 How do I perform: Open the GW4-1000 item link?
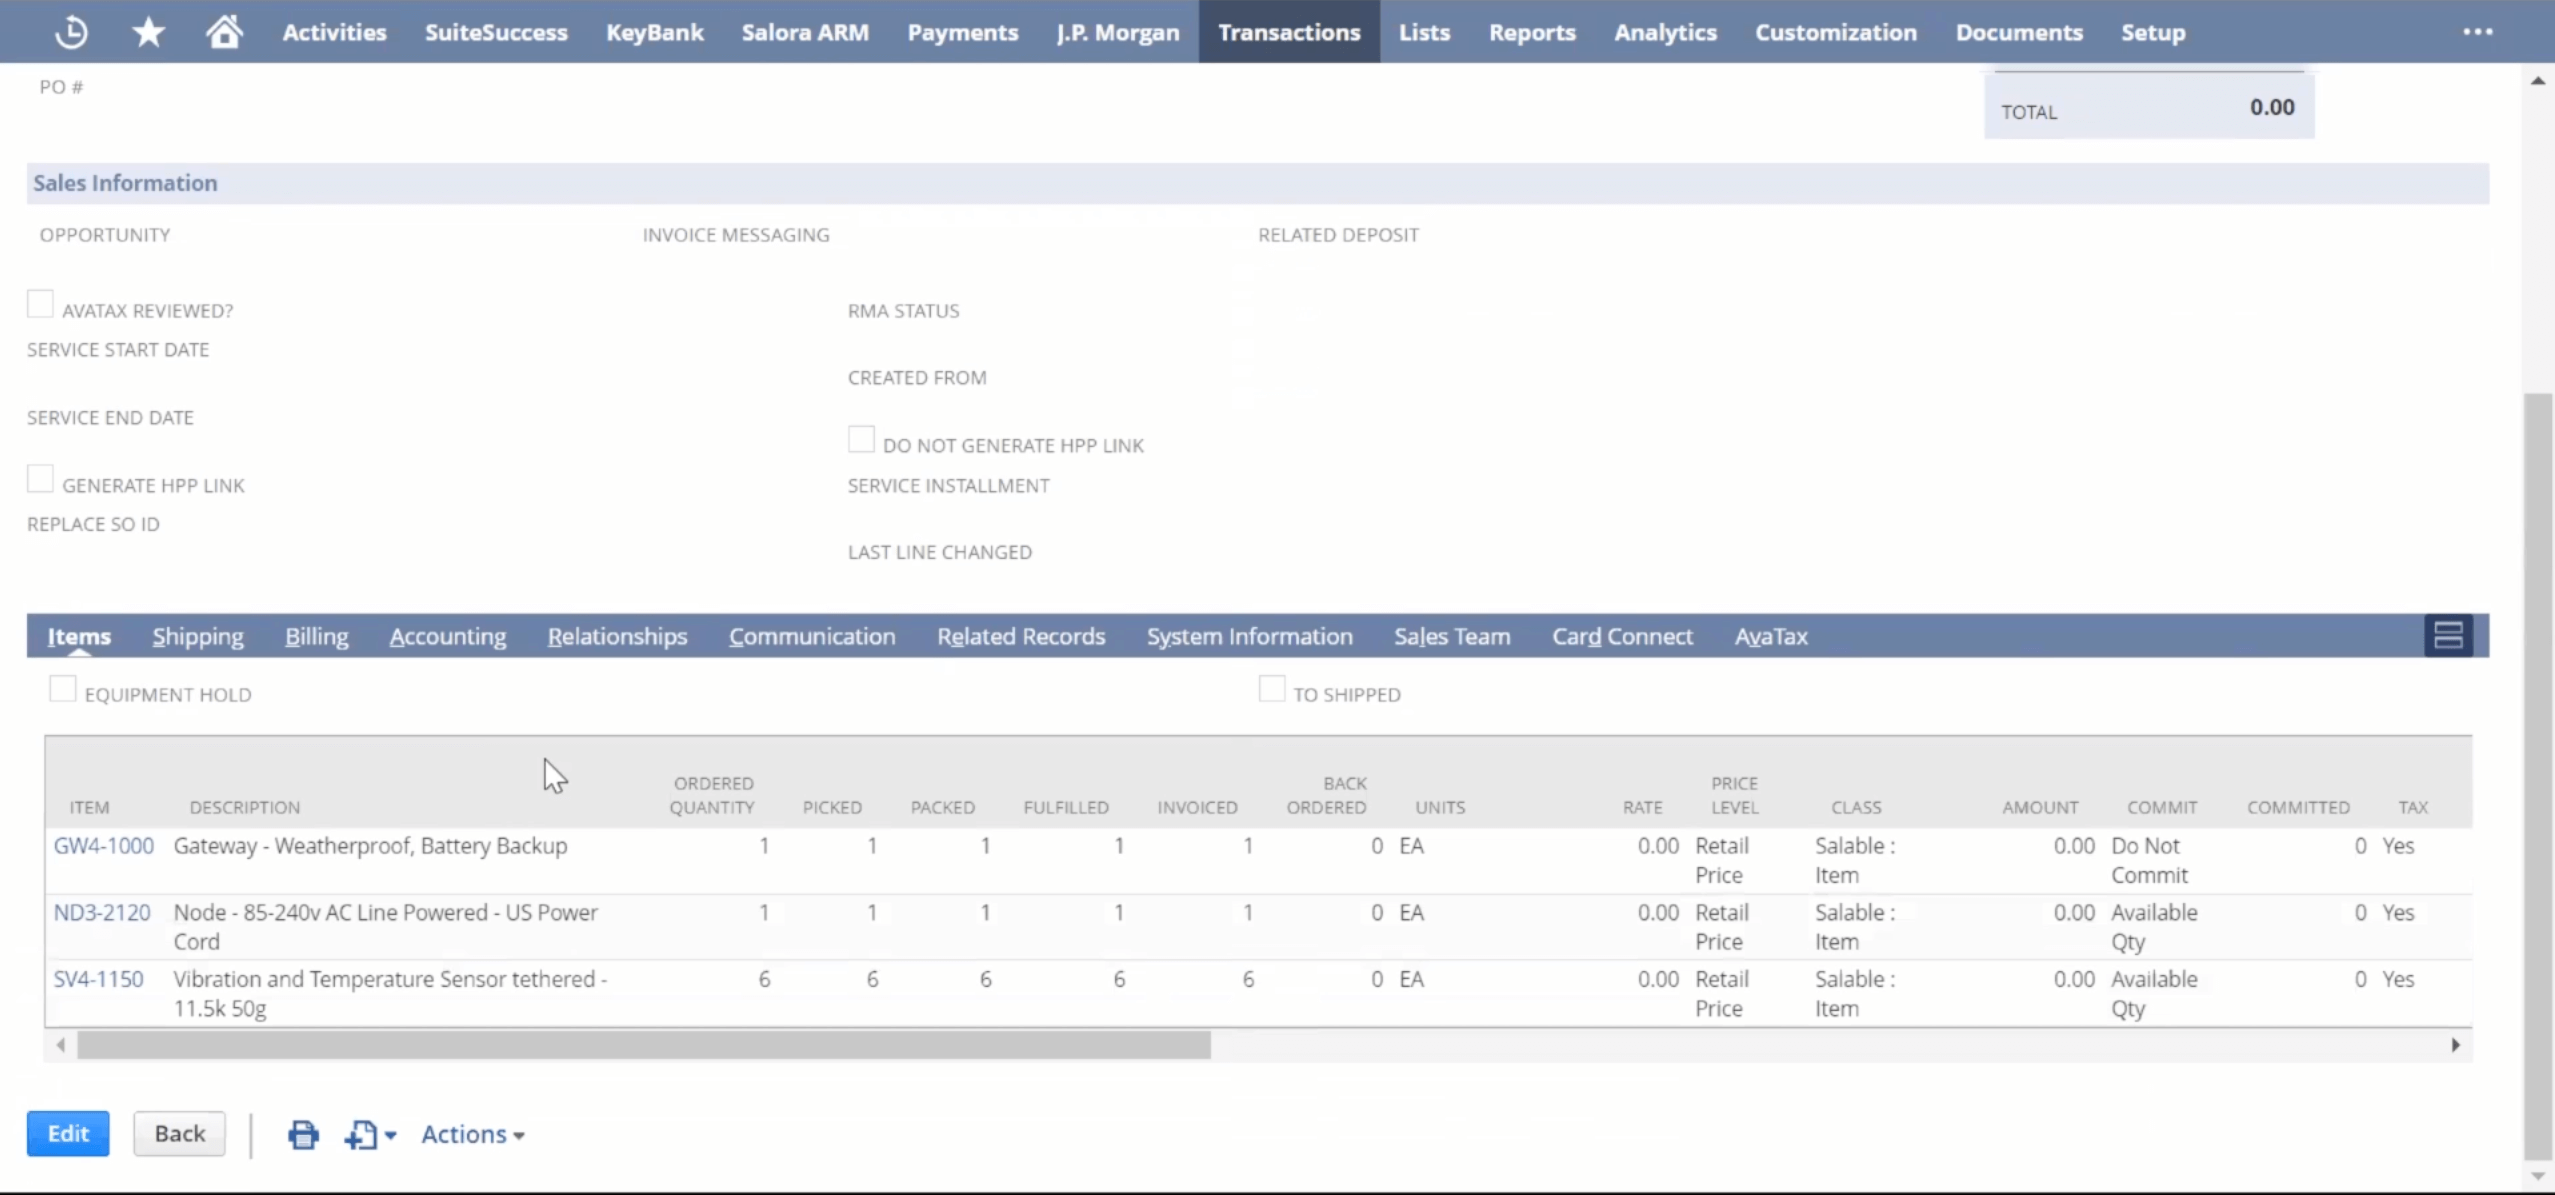tap(103, 846)
